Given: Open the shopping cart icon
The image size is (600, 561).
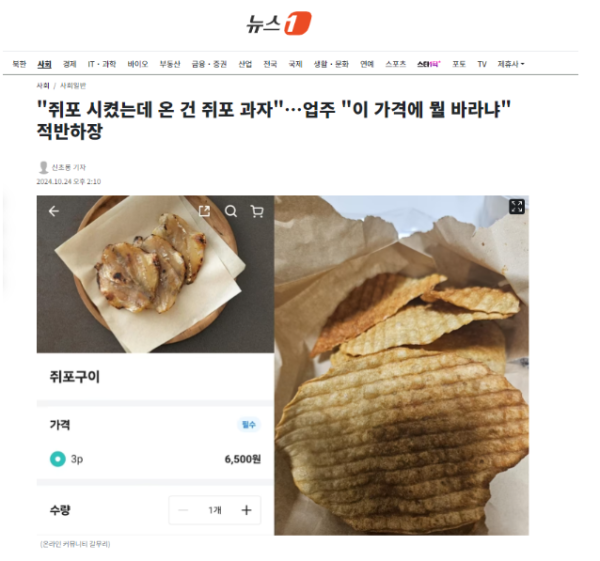Looking at the screenshot, I should tap(257, 211).
